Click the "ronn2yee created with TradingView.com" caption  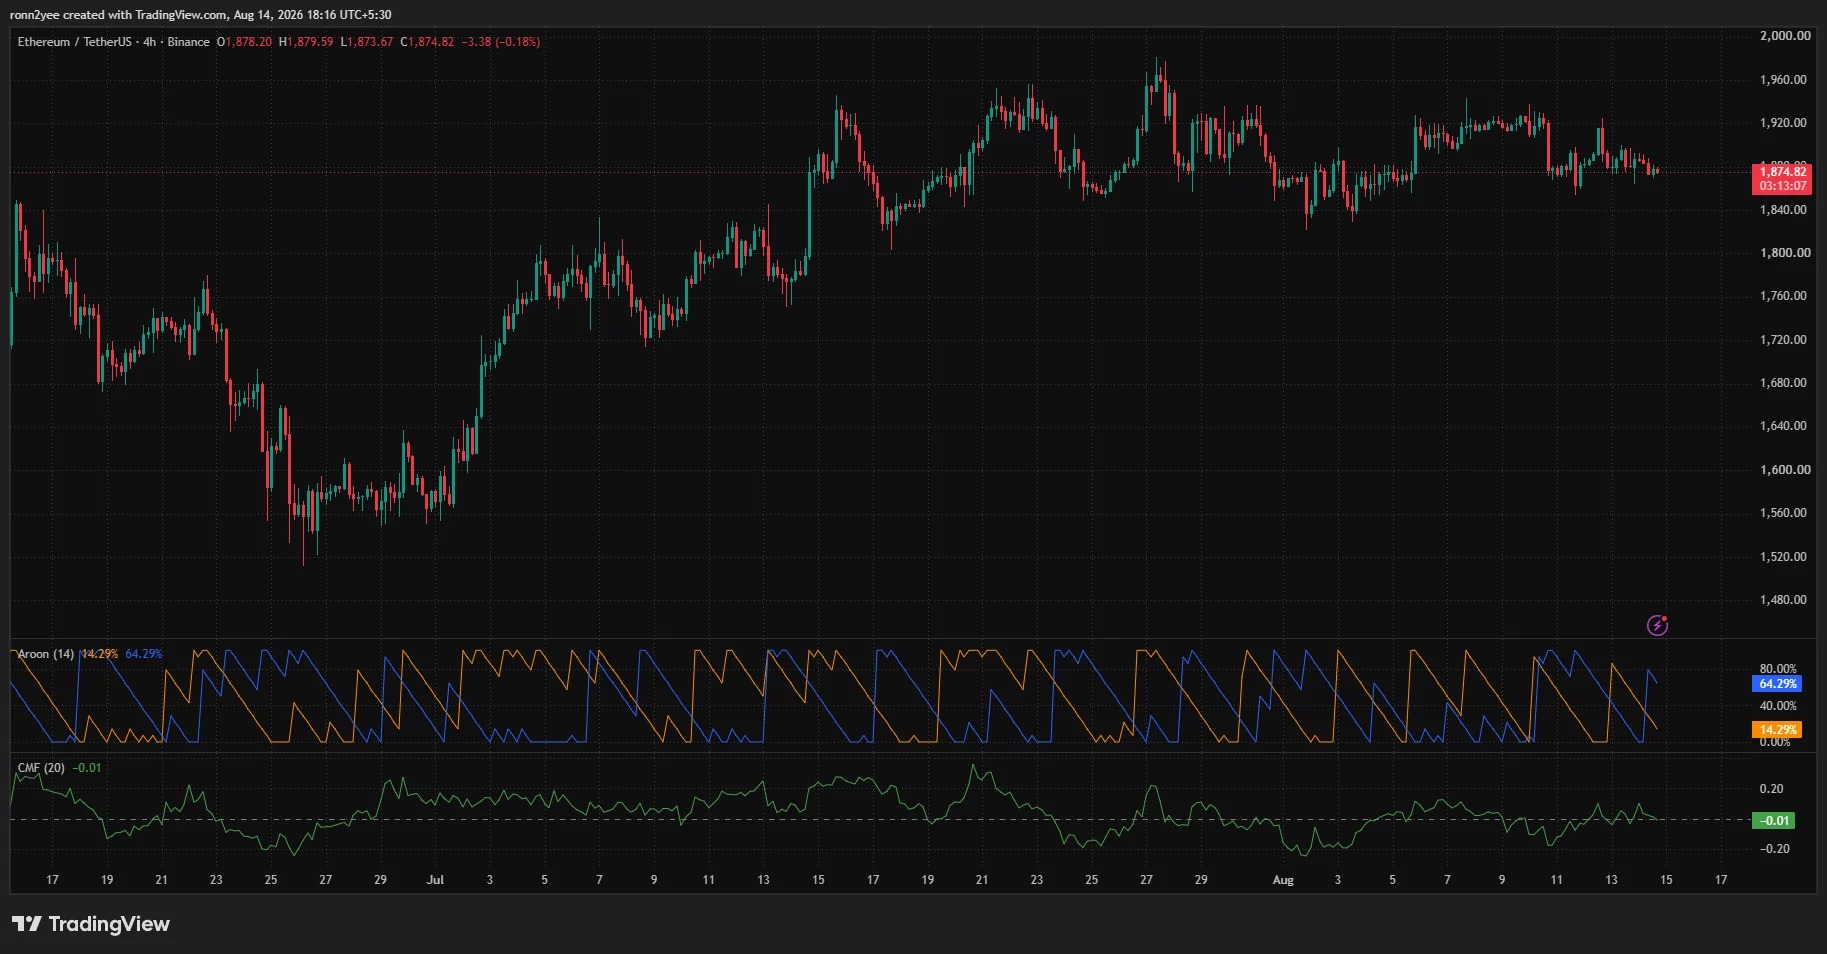[x=118, y=15]
